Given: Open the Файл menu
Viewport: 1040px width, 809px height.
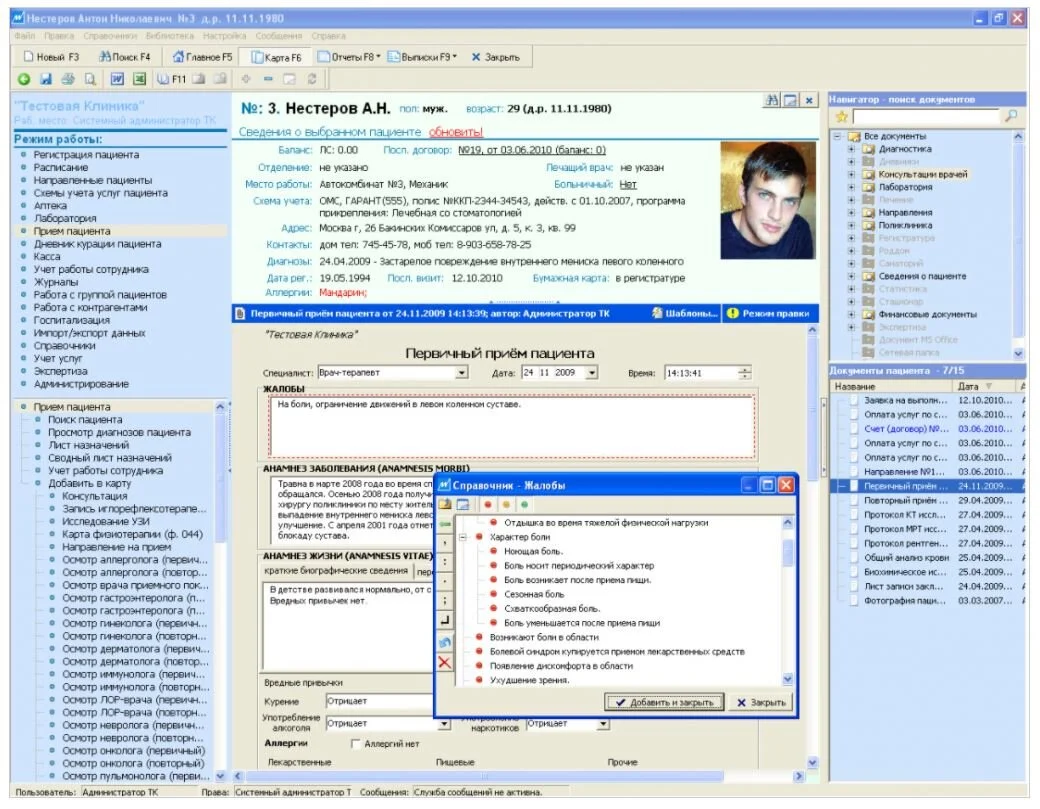Looking at the screenshot, I should click(x=25, y=36).
